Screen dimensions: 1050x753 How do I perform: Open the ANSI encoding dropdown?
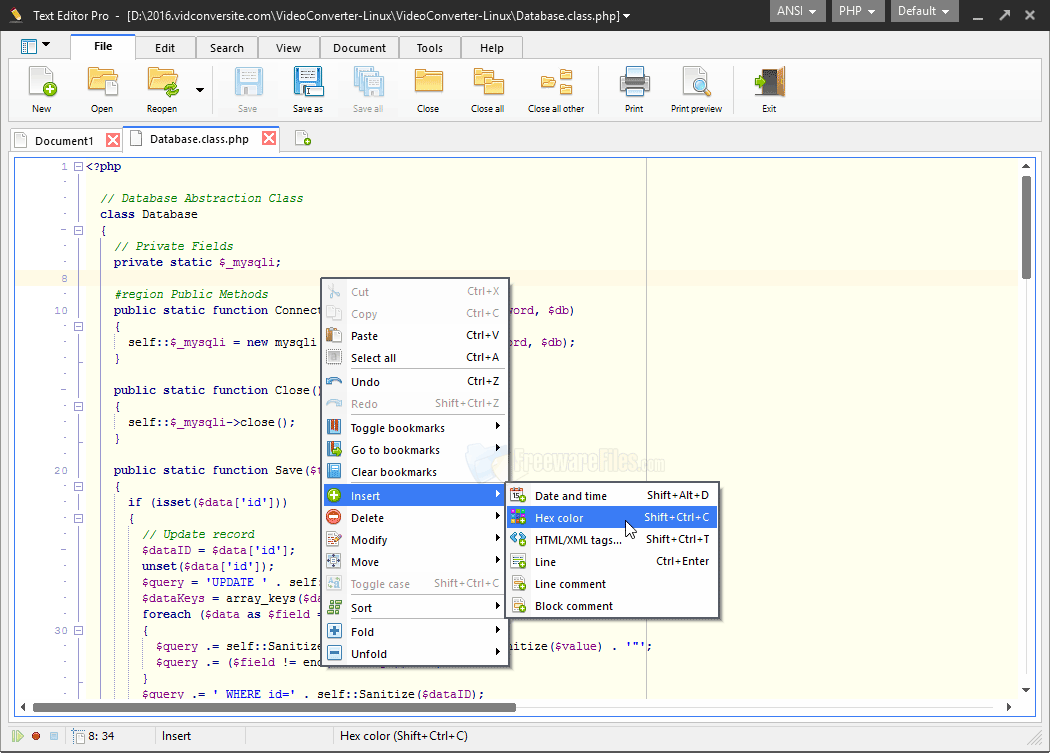[x=795, y=11]
